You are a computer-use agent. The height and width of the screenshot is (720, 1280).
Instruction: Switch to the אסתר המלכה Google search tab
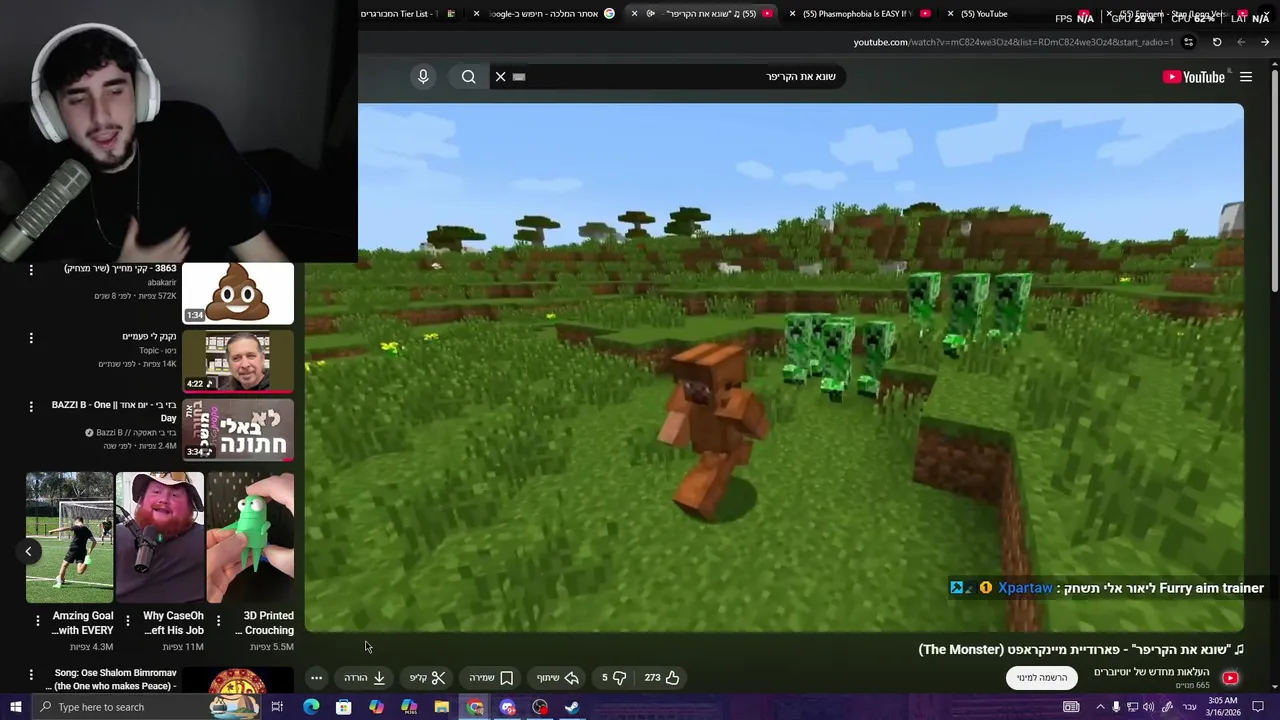coord(543,14)
